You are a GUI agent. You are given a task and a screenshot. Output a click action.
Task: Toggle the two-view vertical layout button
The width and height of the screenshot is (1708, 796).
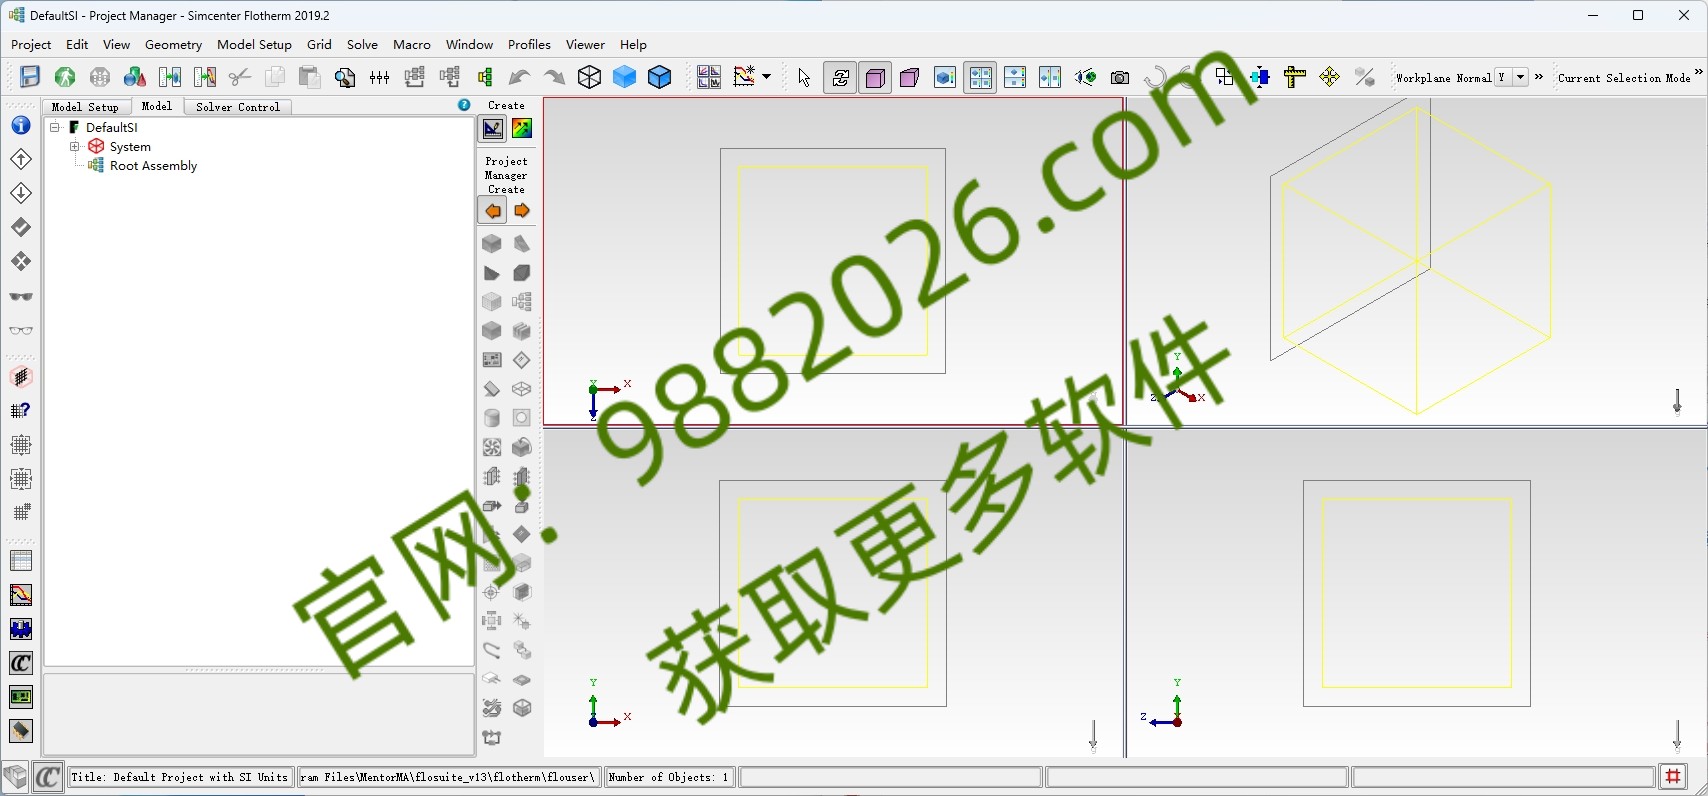[x=1050, y=77]
